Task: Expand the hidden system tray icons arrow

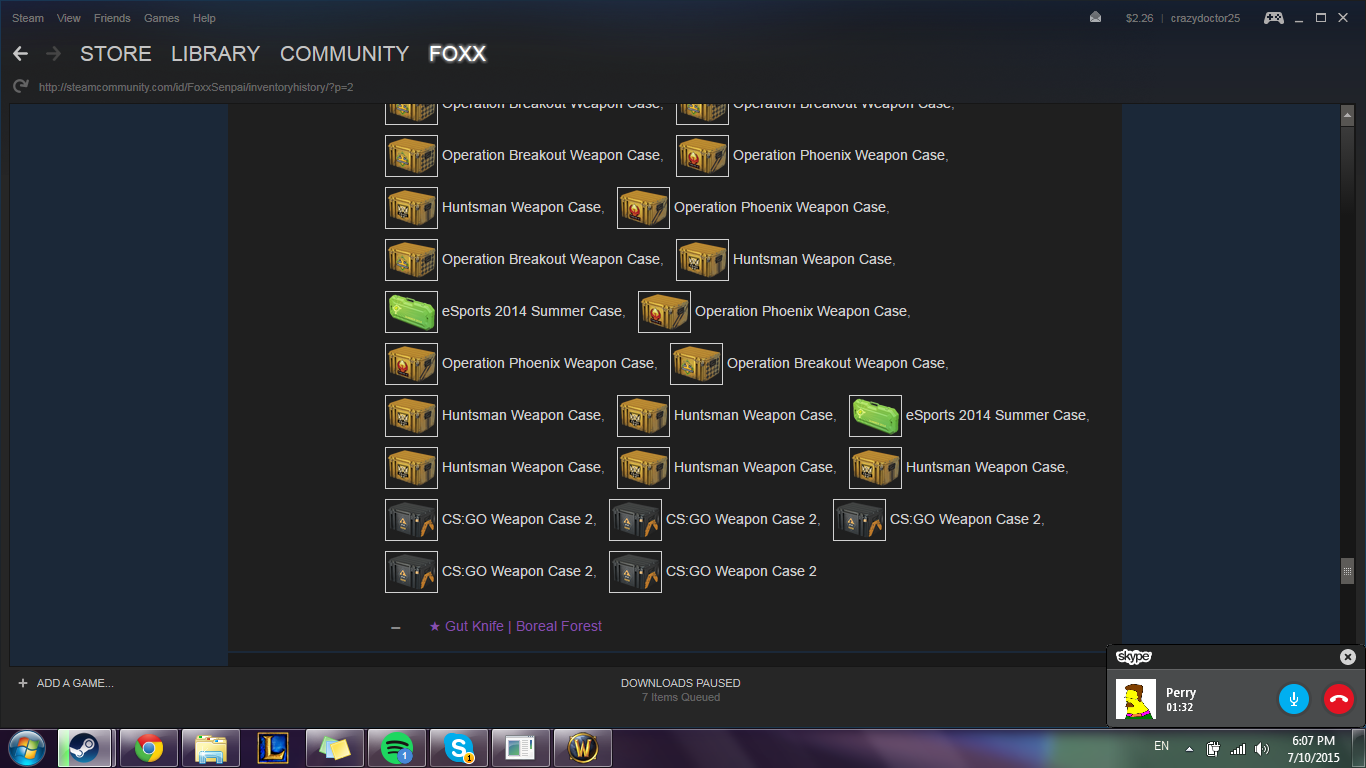Action: click(x=1189, y=748)
